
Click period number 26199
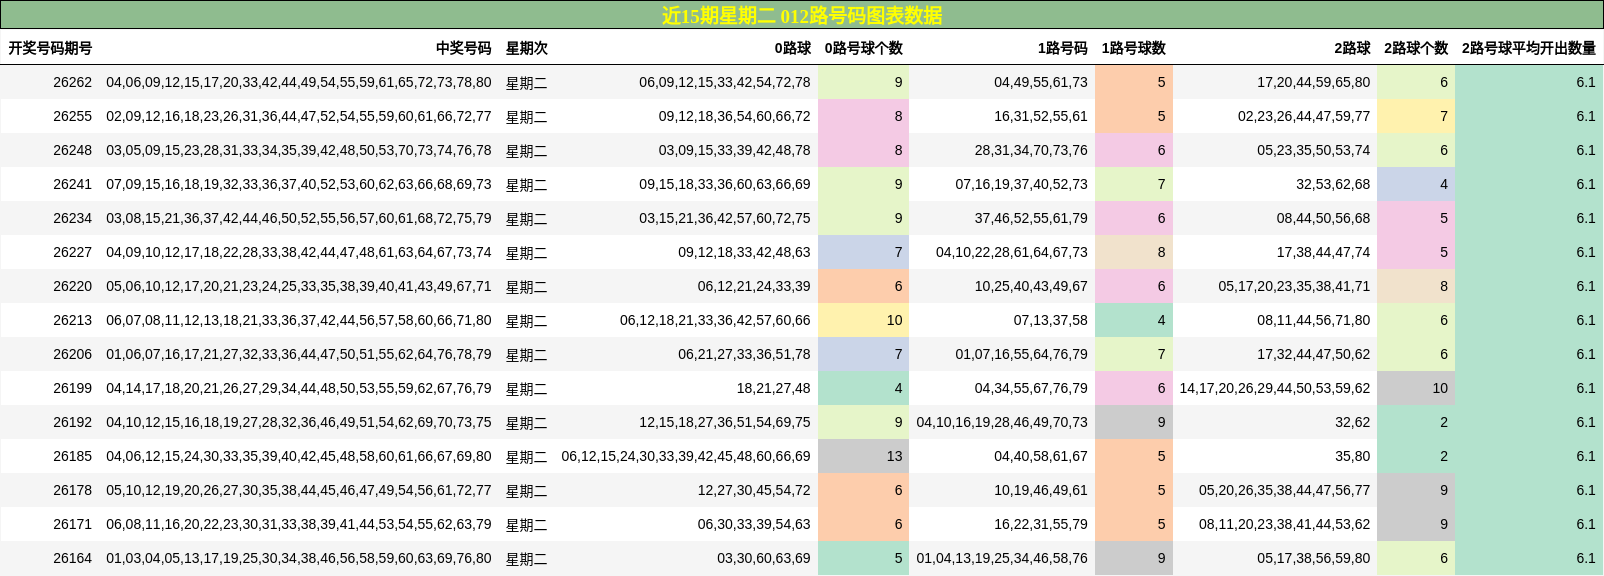(x=72, y=388)
